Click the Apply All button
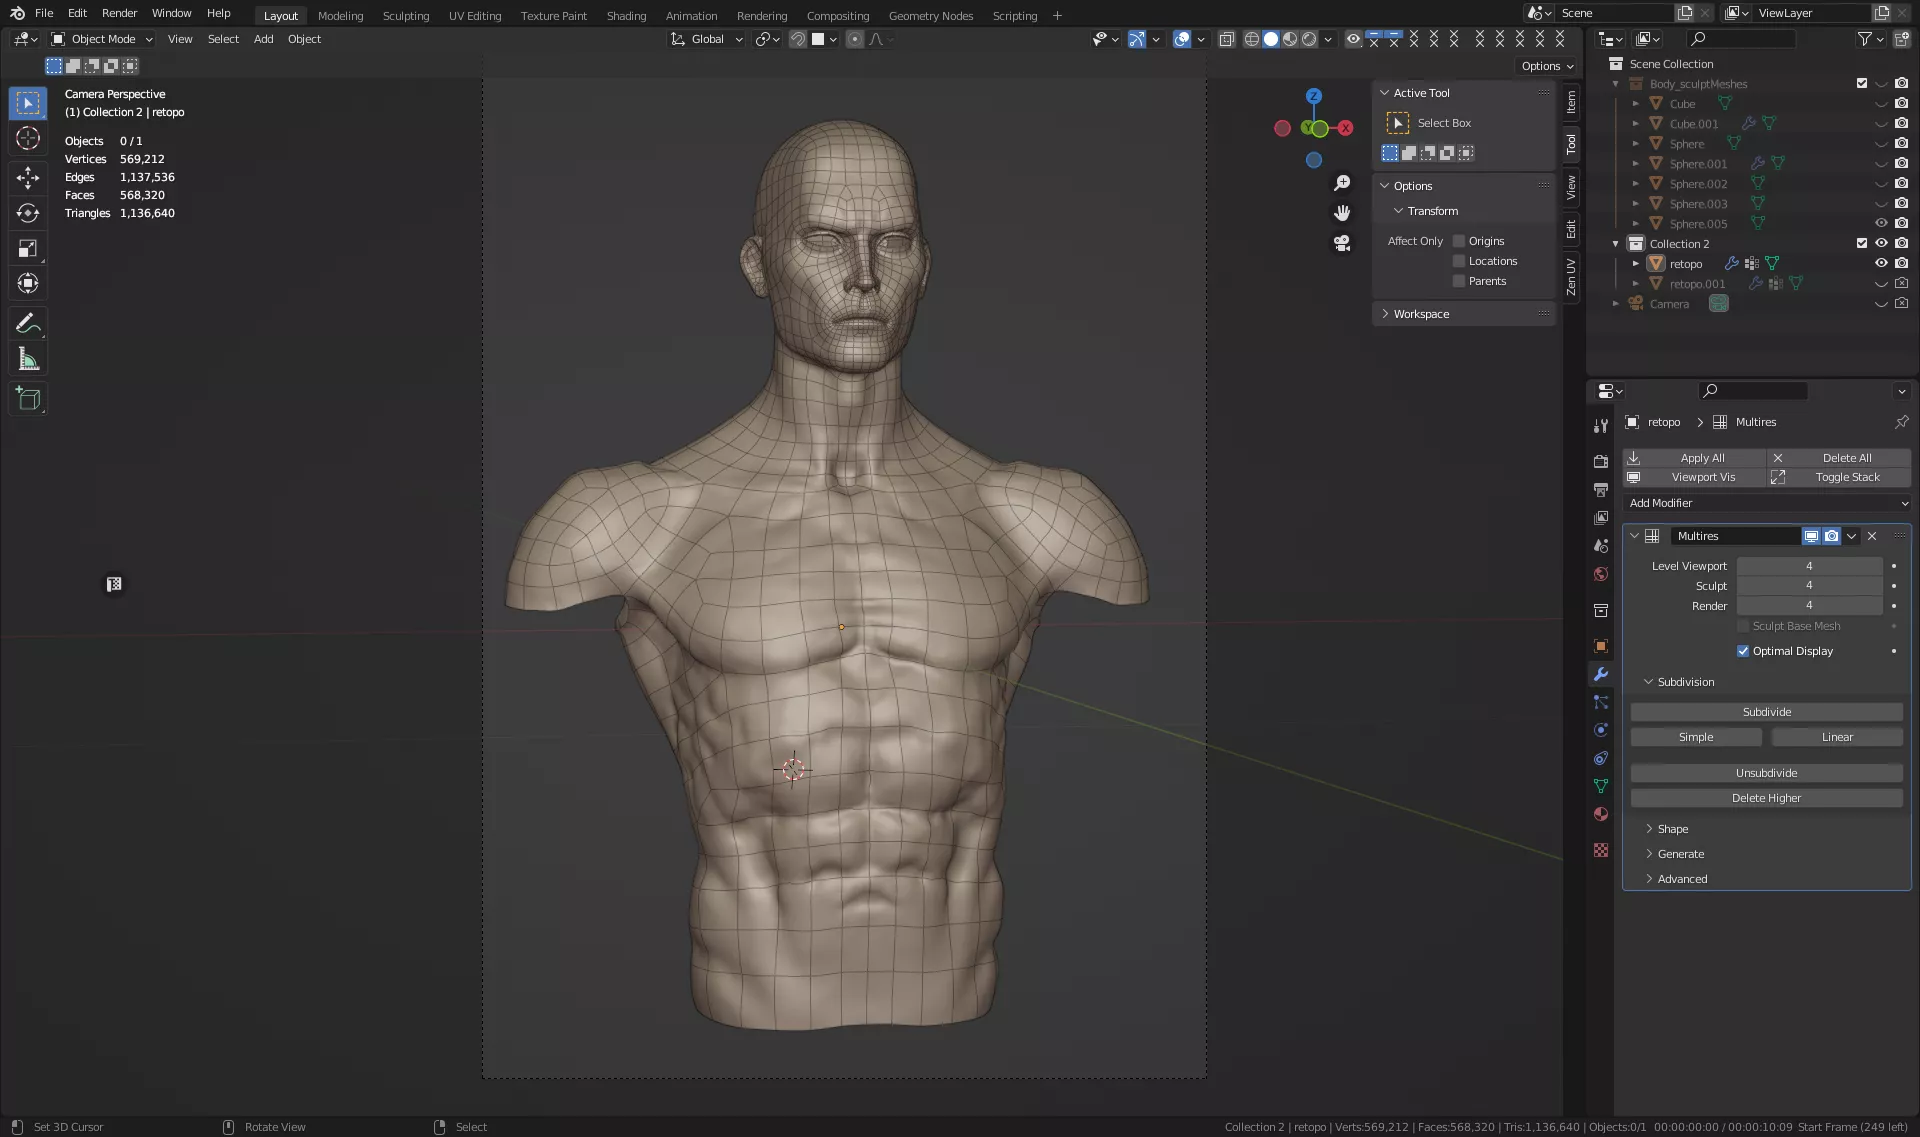The width and height of the screenshot is (1920, 1137). click(1702, 458)
